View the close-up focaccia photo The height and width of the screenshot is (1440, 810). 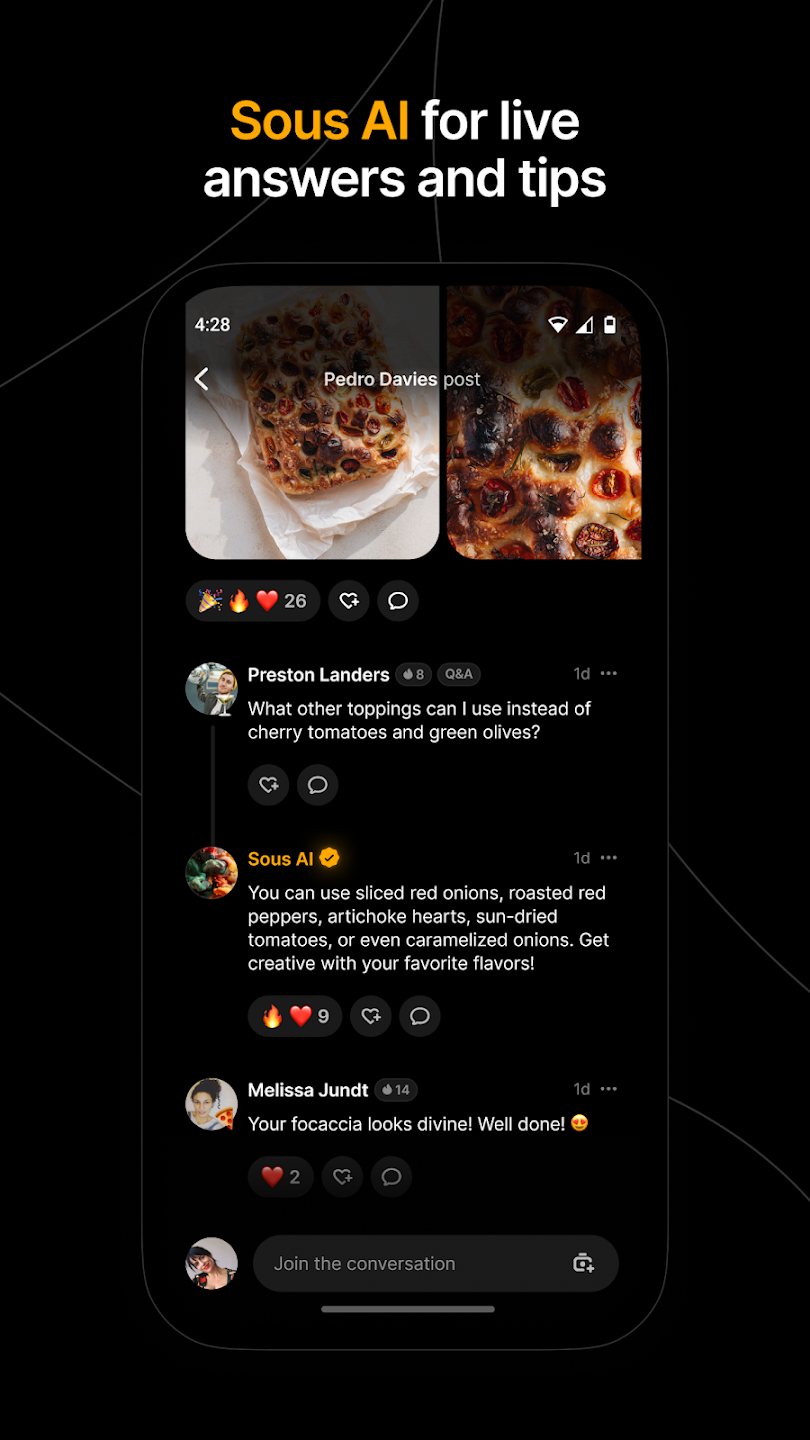pos(545,422)
